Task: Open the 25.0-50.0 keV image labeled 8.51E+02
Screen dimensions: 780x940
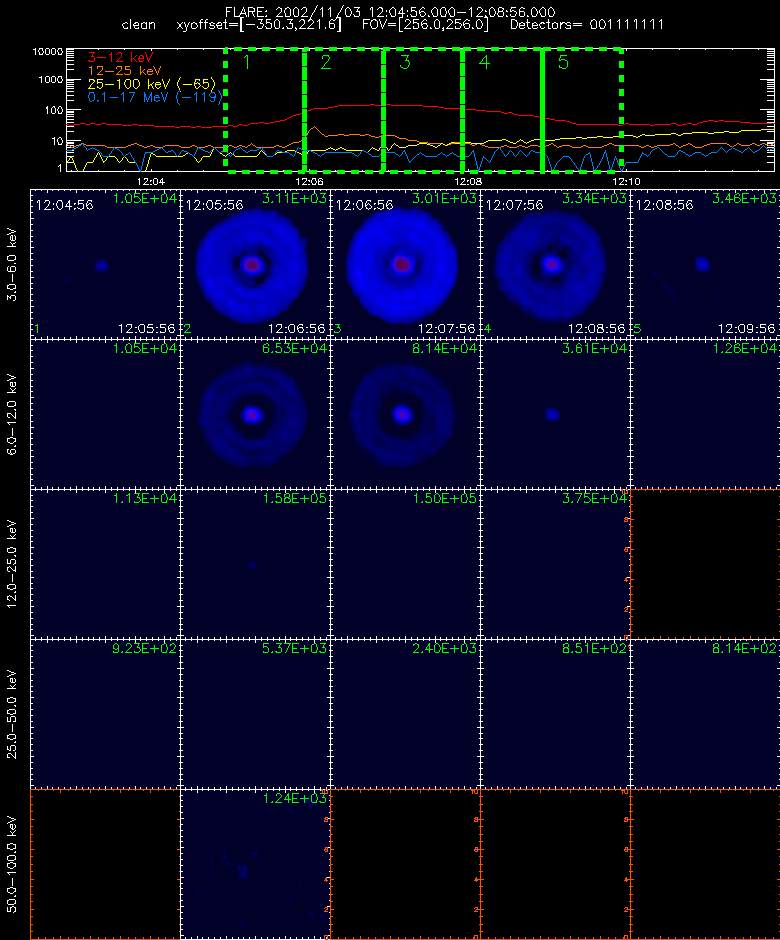Action: tap(555, 713)
